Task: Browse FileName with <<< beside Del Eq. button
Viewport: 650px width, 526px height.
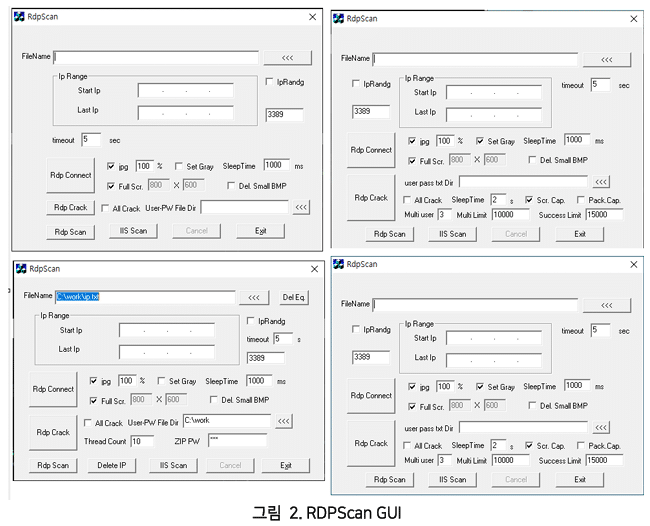Action: pyautogui.click(x=254, y=298)
